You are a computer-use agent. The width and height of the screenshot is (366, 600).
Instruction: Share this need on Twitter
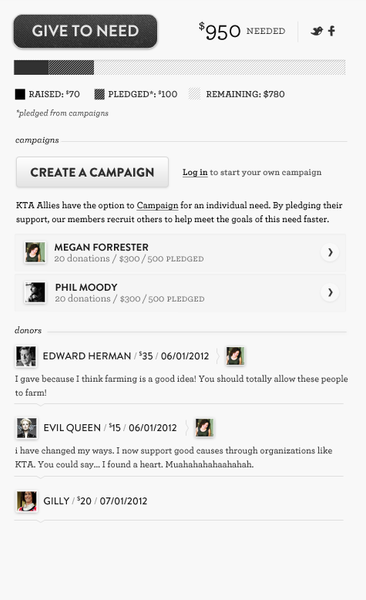click(x=316, y=31)
